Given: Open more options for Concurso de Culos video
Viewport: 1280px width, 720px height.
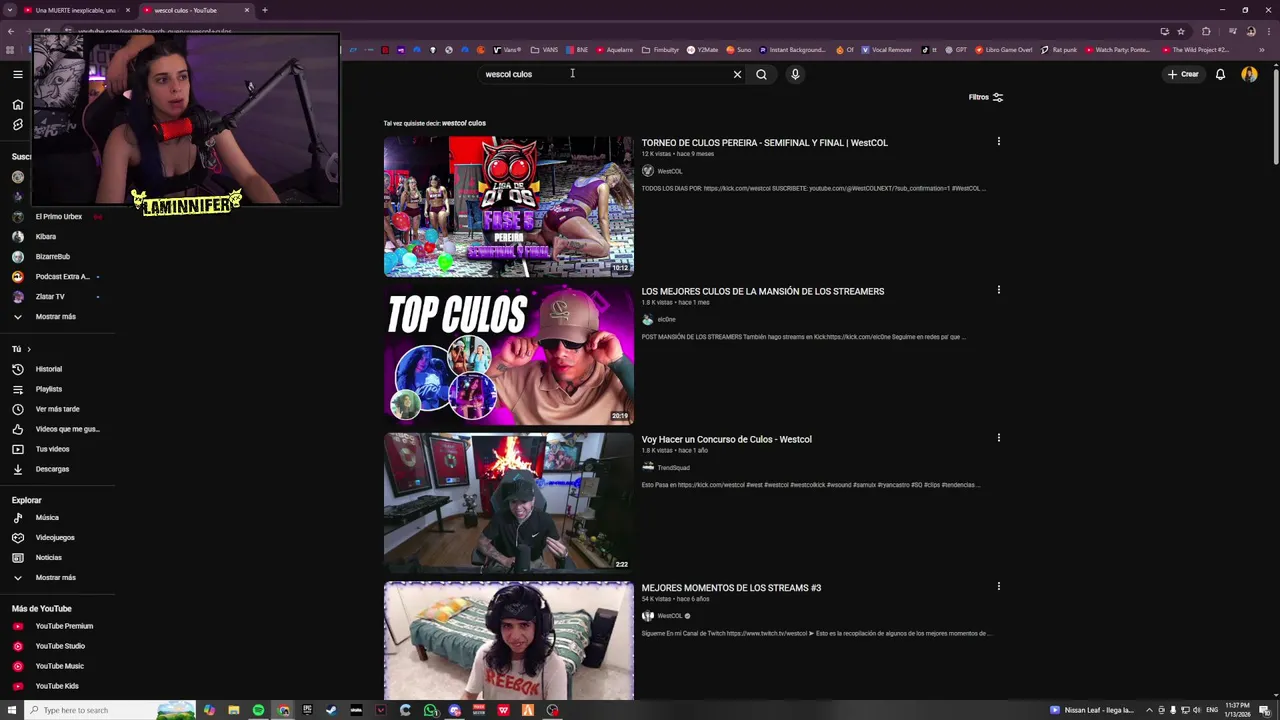Looking at the screenshot, I should (998, 438).
